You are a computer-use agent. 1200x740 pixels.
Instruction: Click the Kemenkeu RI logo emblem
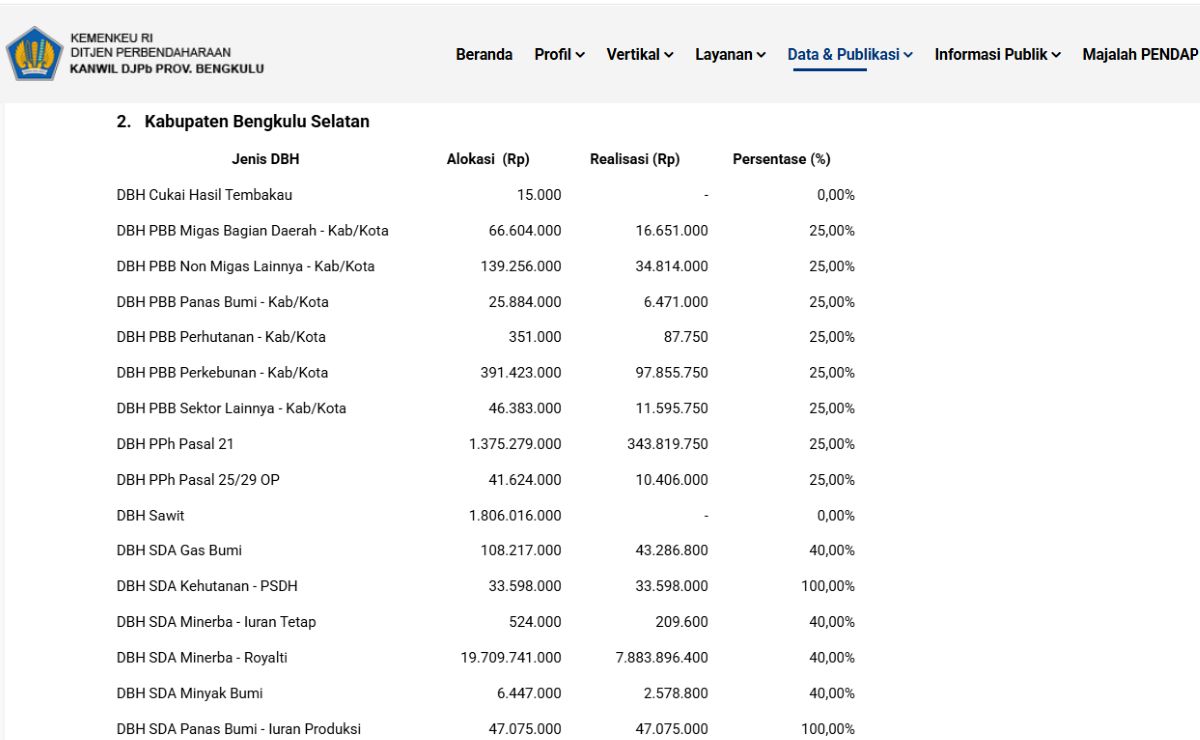(35, 54)
